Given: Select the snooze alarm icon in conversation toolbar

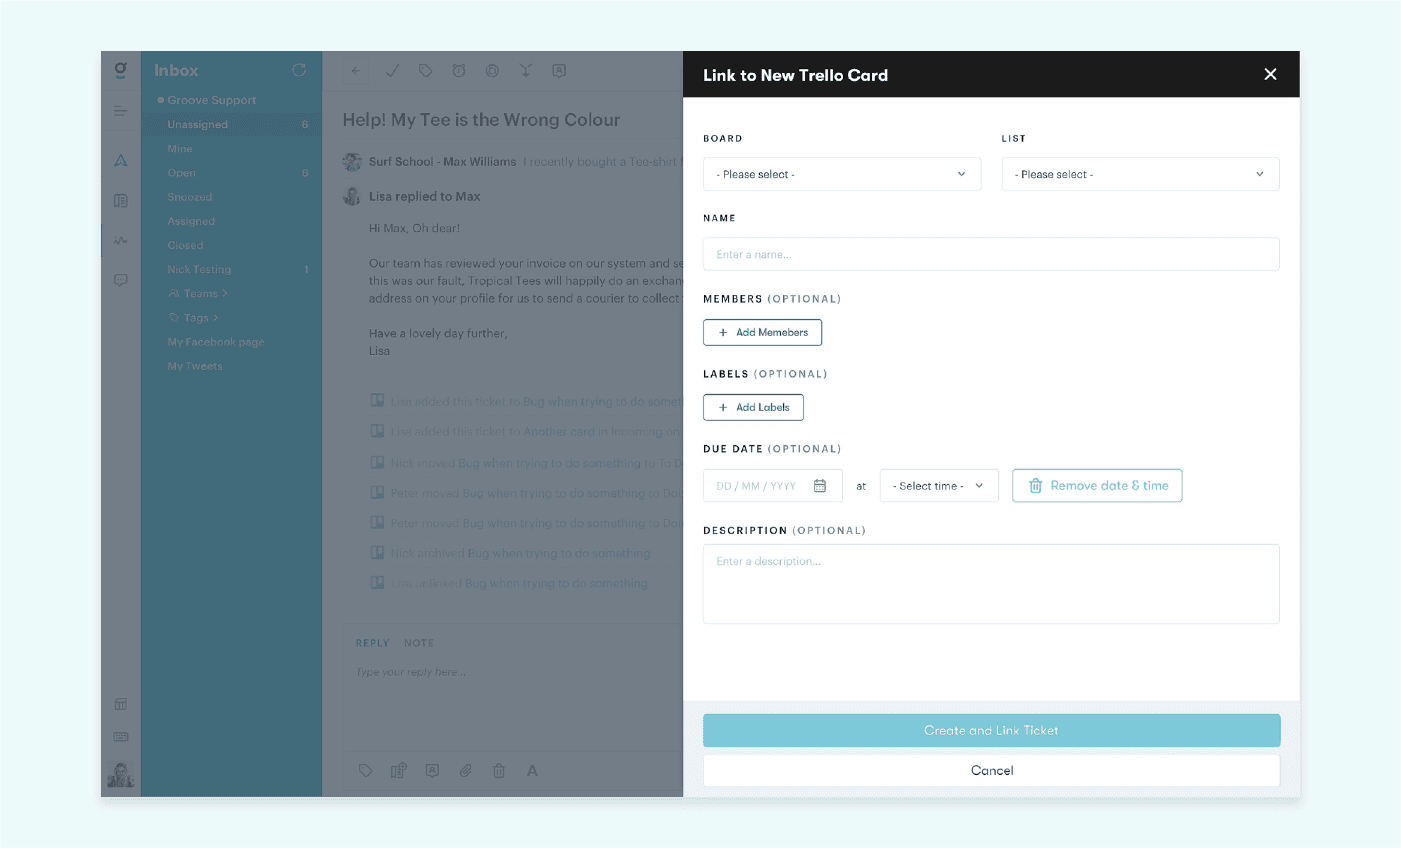Looking at the screenshot, I should 458,71.
